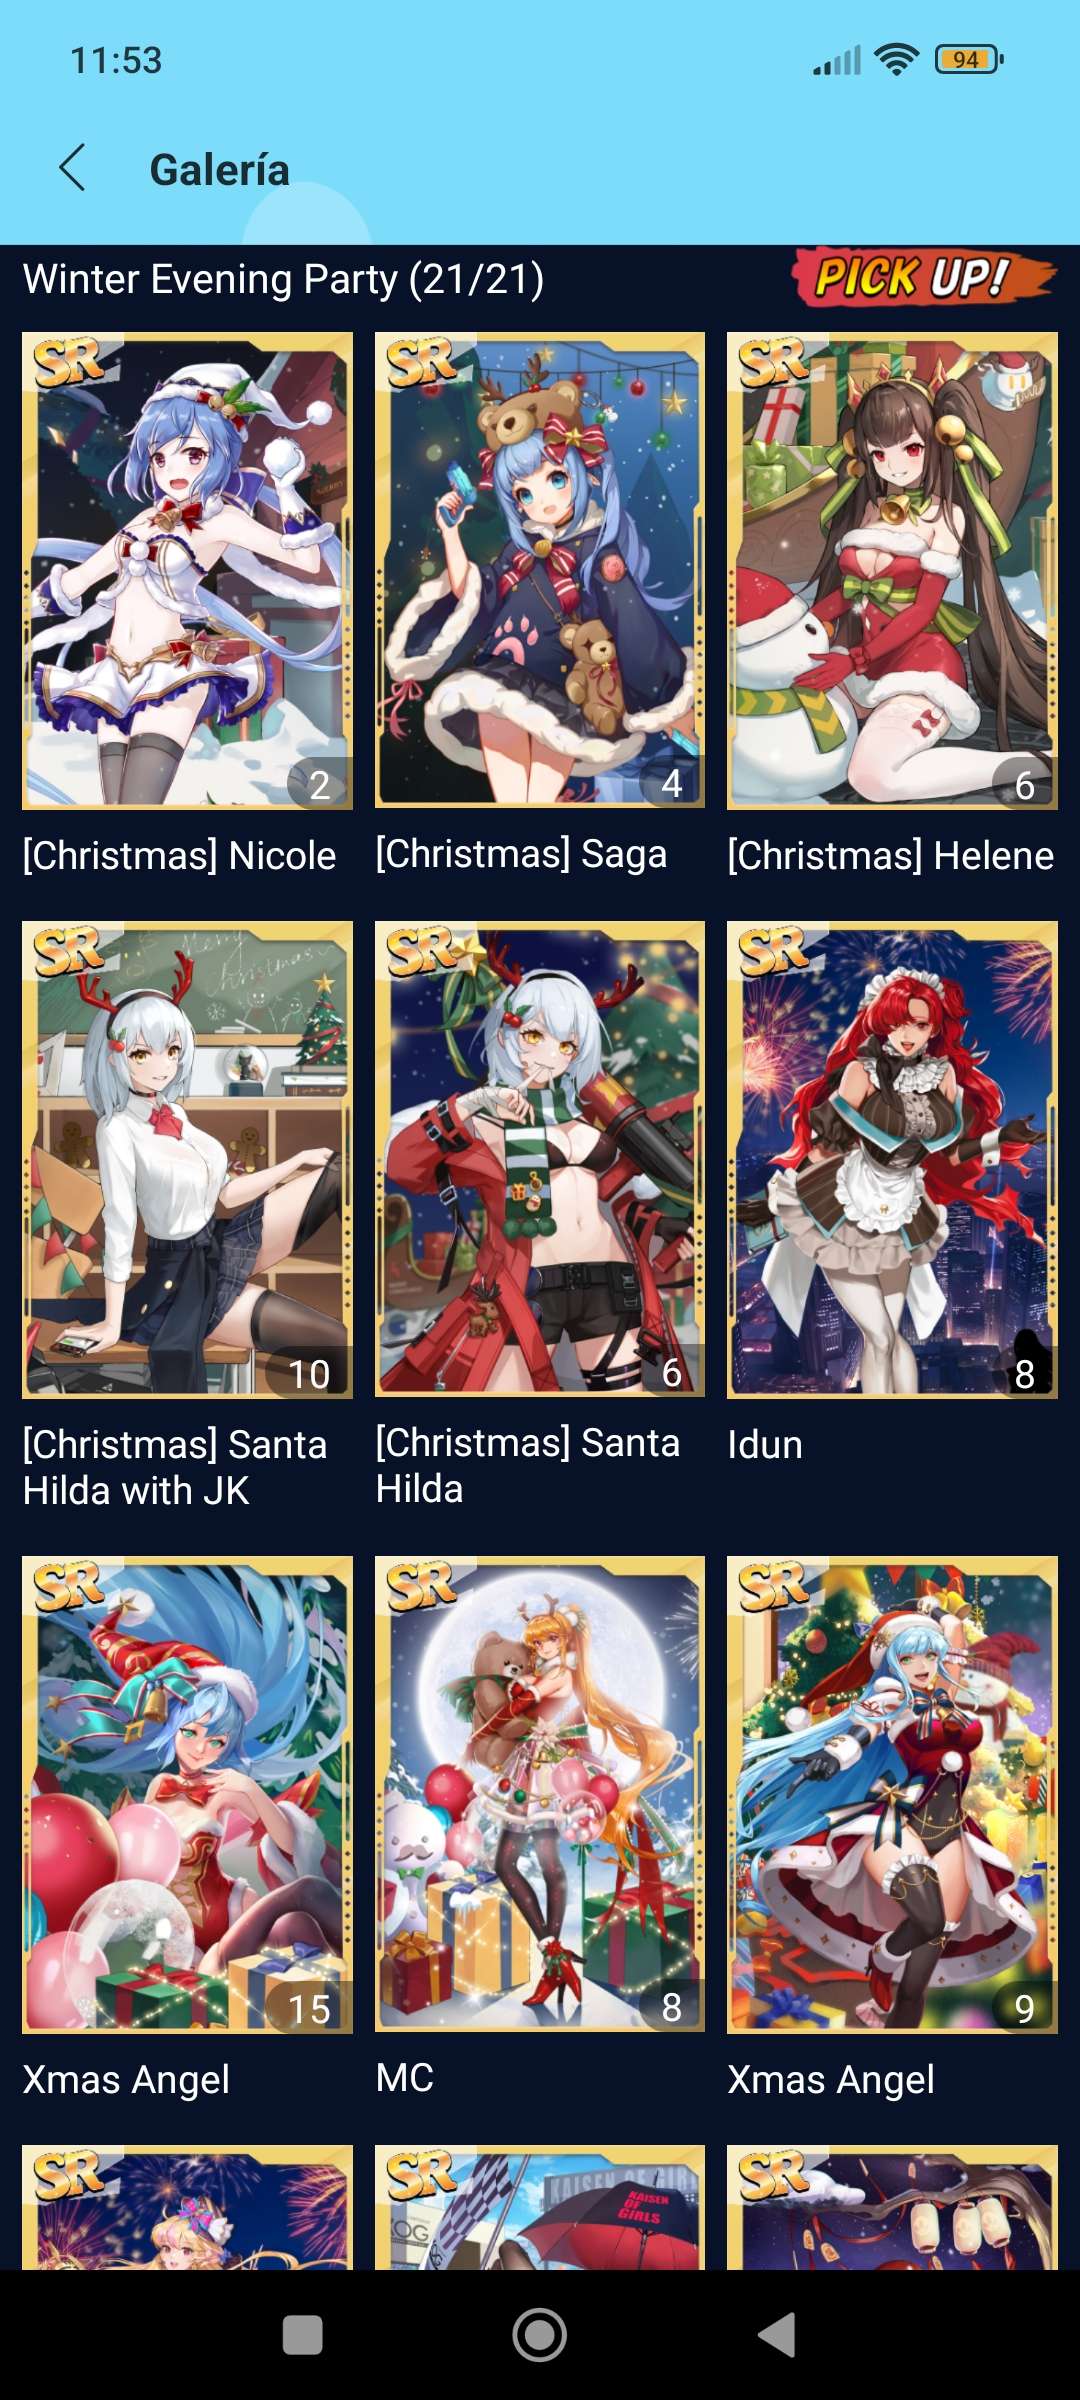Tap the Winter Evening Party (21/21) heading
This screenshot has height=2400, width=1080.
coord(284,279)
